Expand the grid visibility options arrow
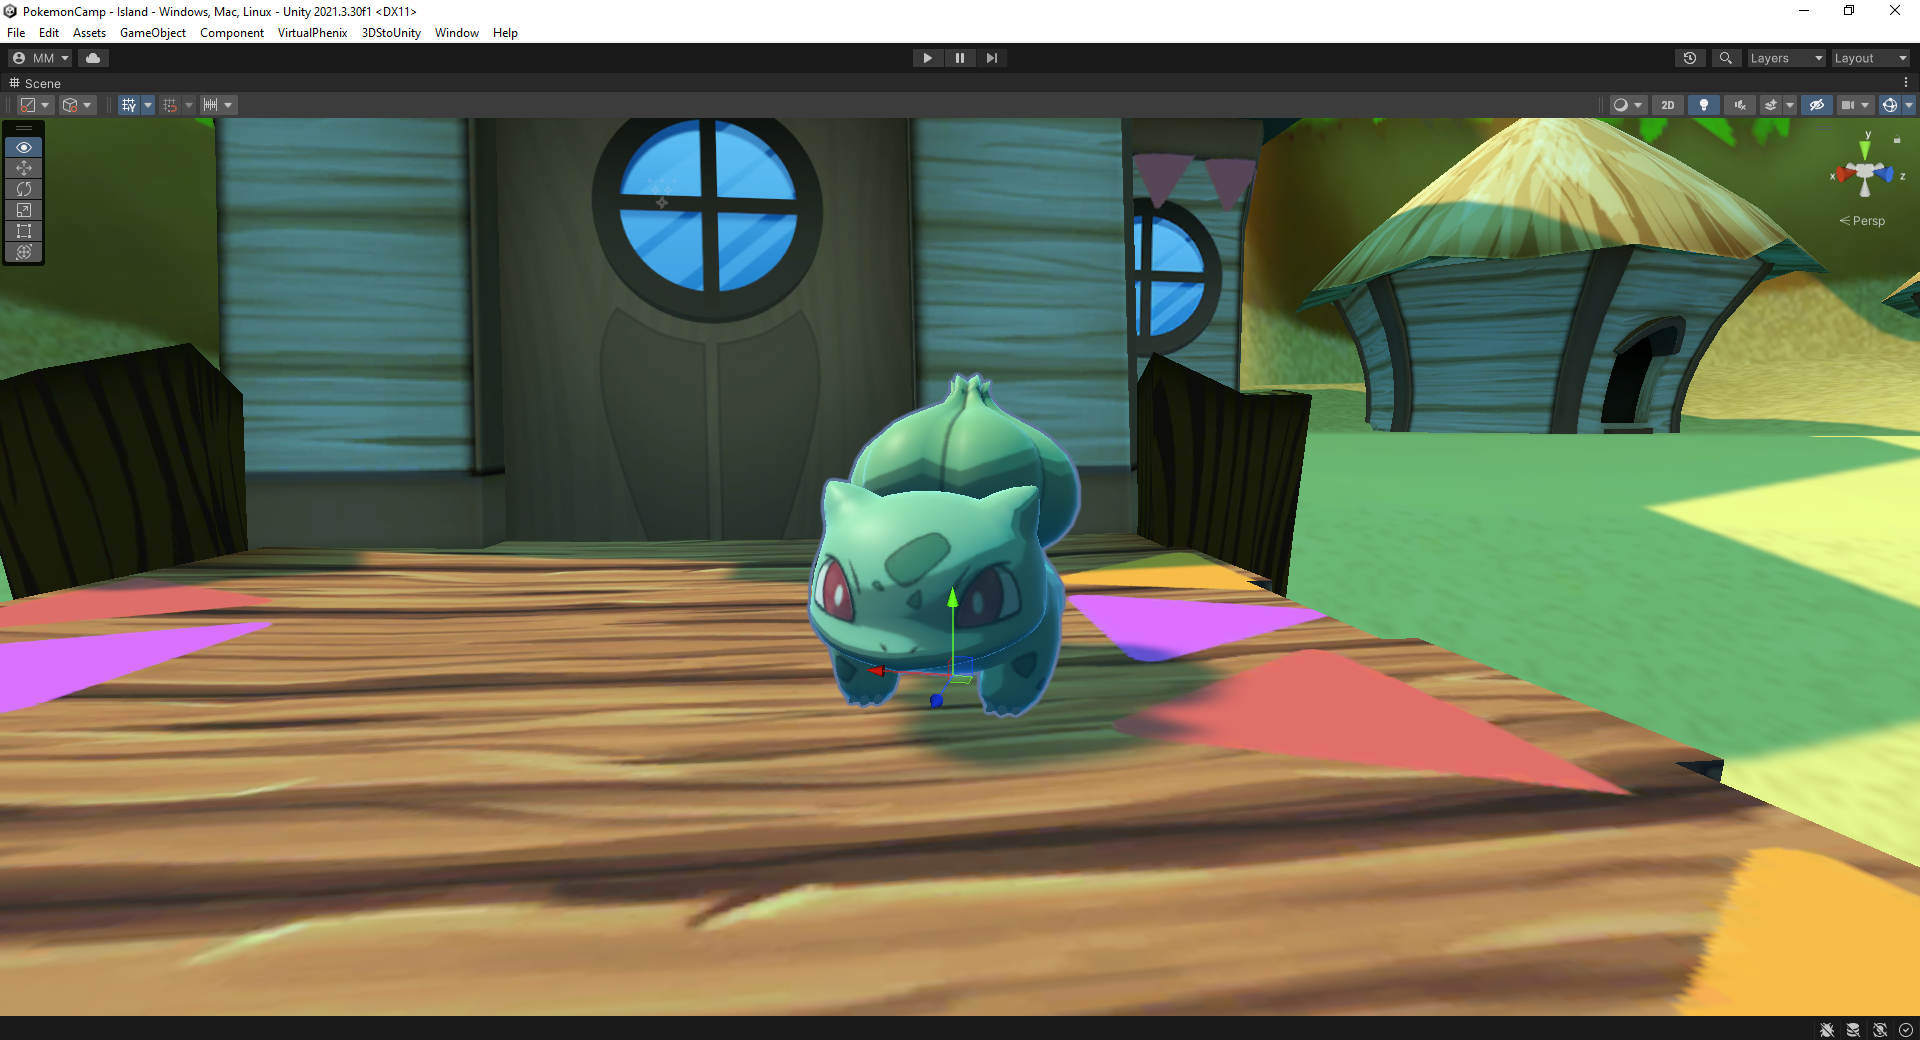Screen dimensions: 1920x1040 point(148,105)
